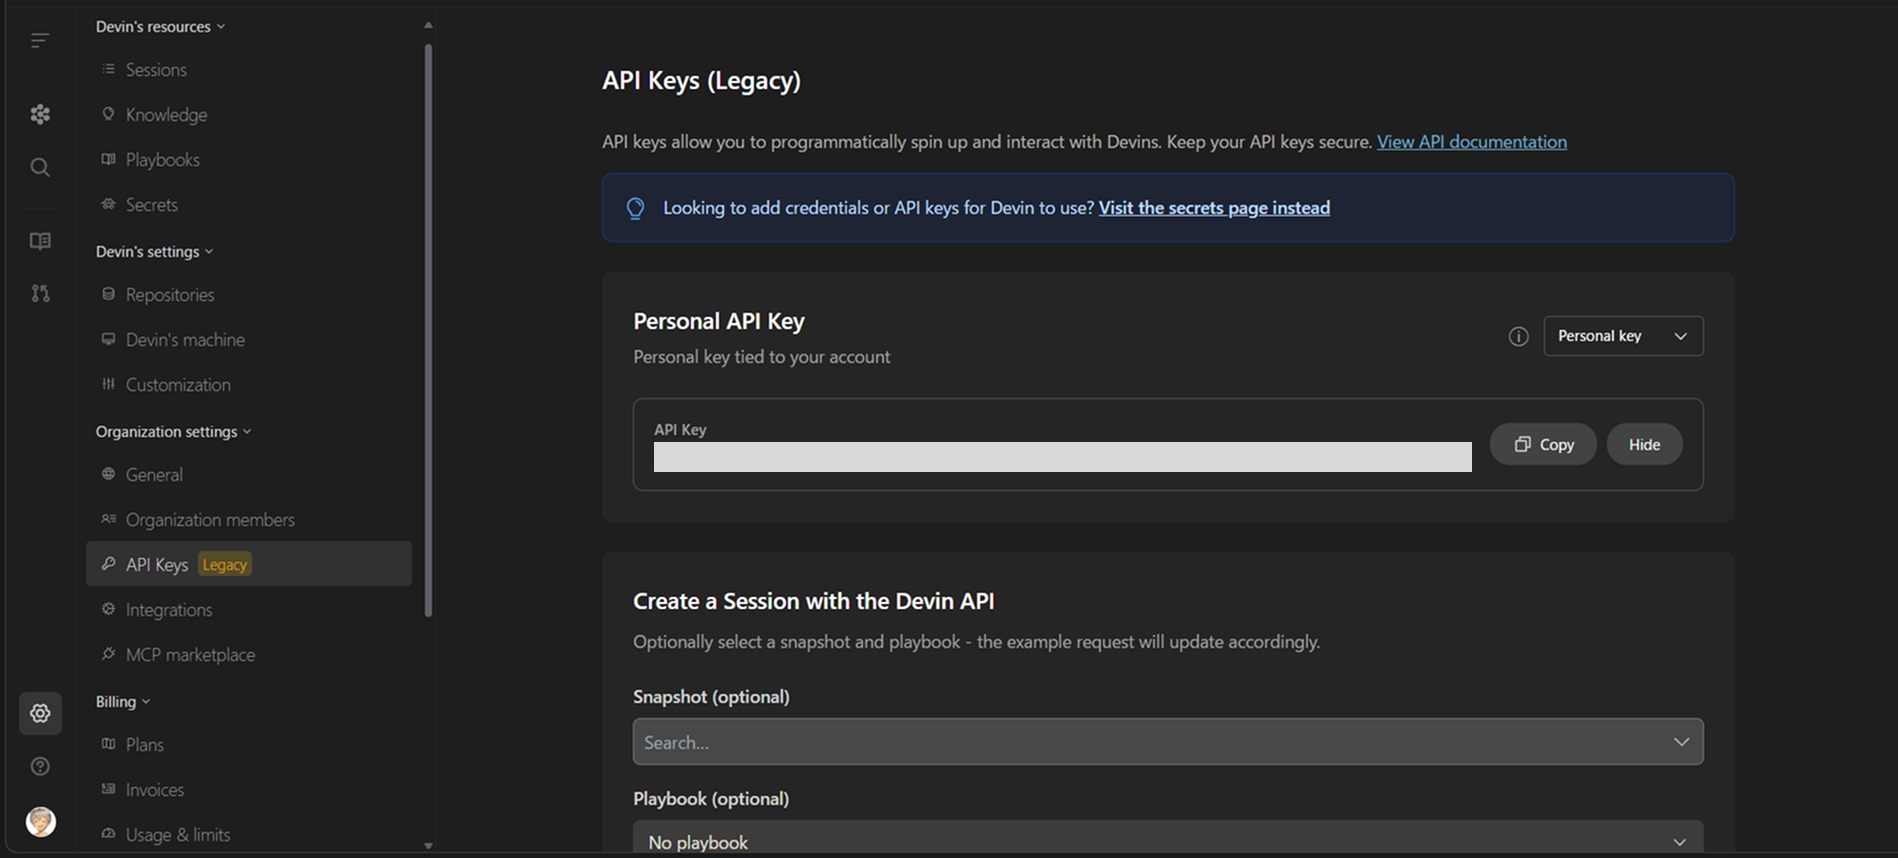Open the book/wiki icon in left rail
The height and width of the screenshot is (858, 1898).
[40, 241]
